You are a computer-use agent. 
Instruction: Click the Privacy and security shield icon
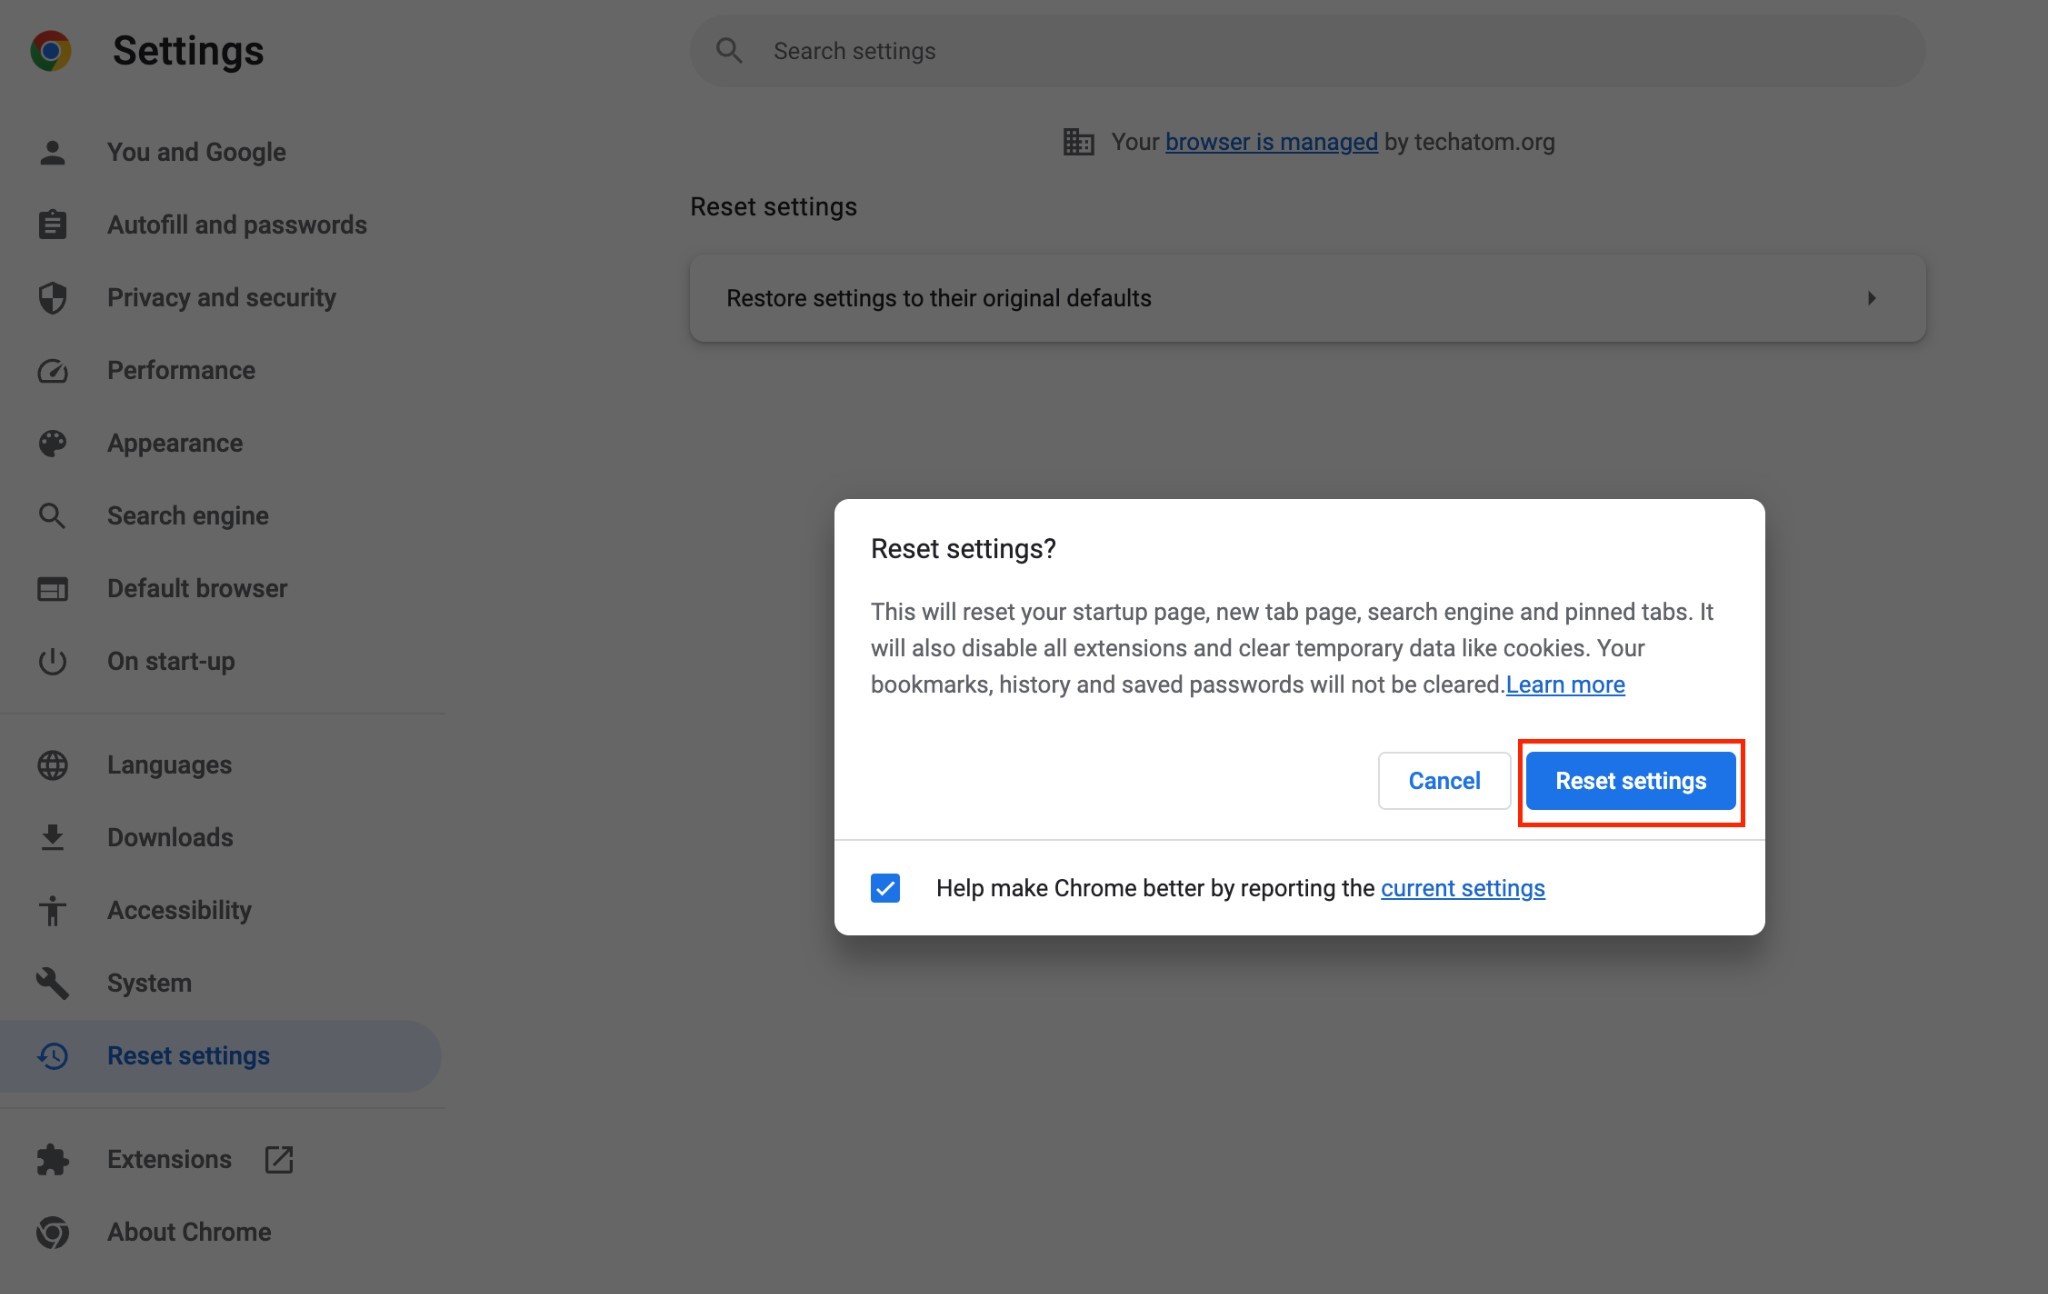pos(52,298)
